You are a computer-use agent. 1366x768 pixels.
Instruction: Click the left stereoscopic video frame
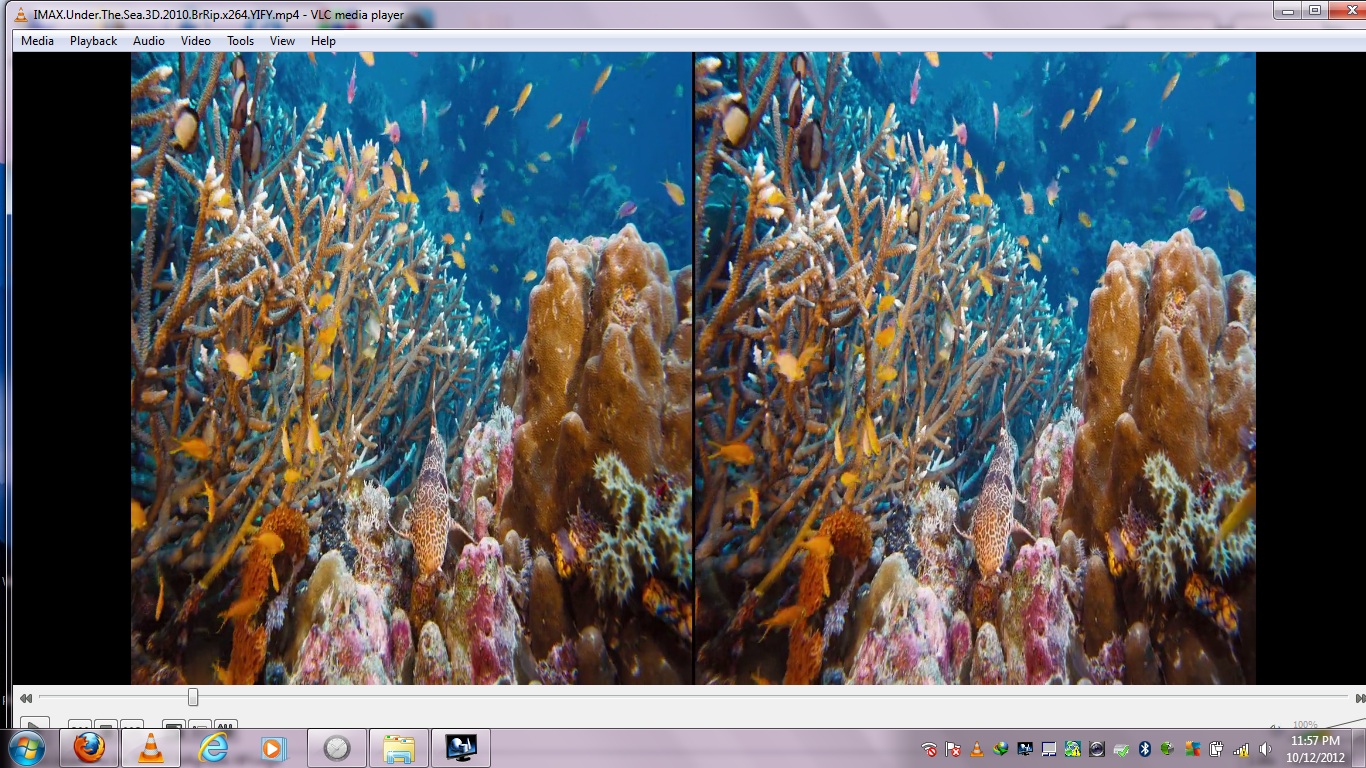(411, 368)
